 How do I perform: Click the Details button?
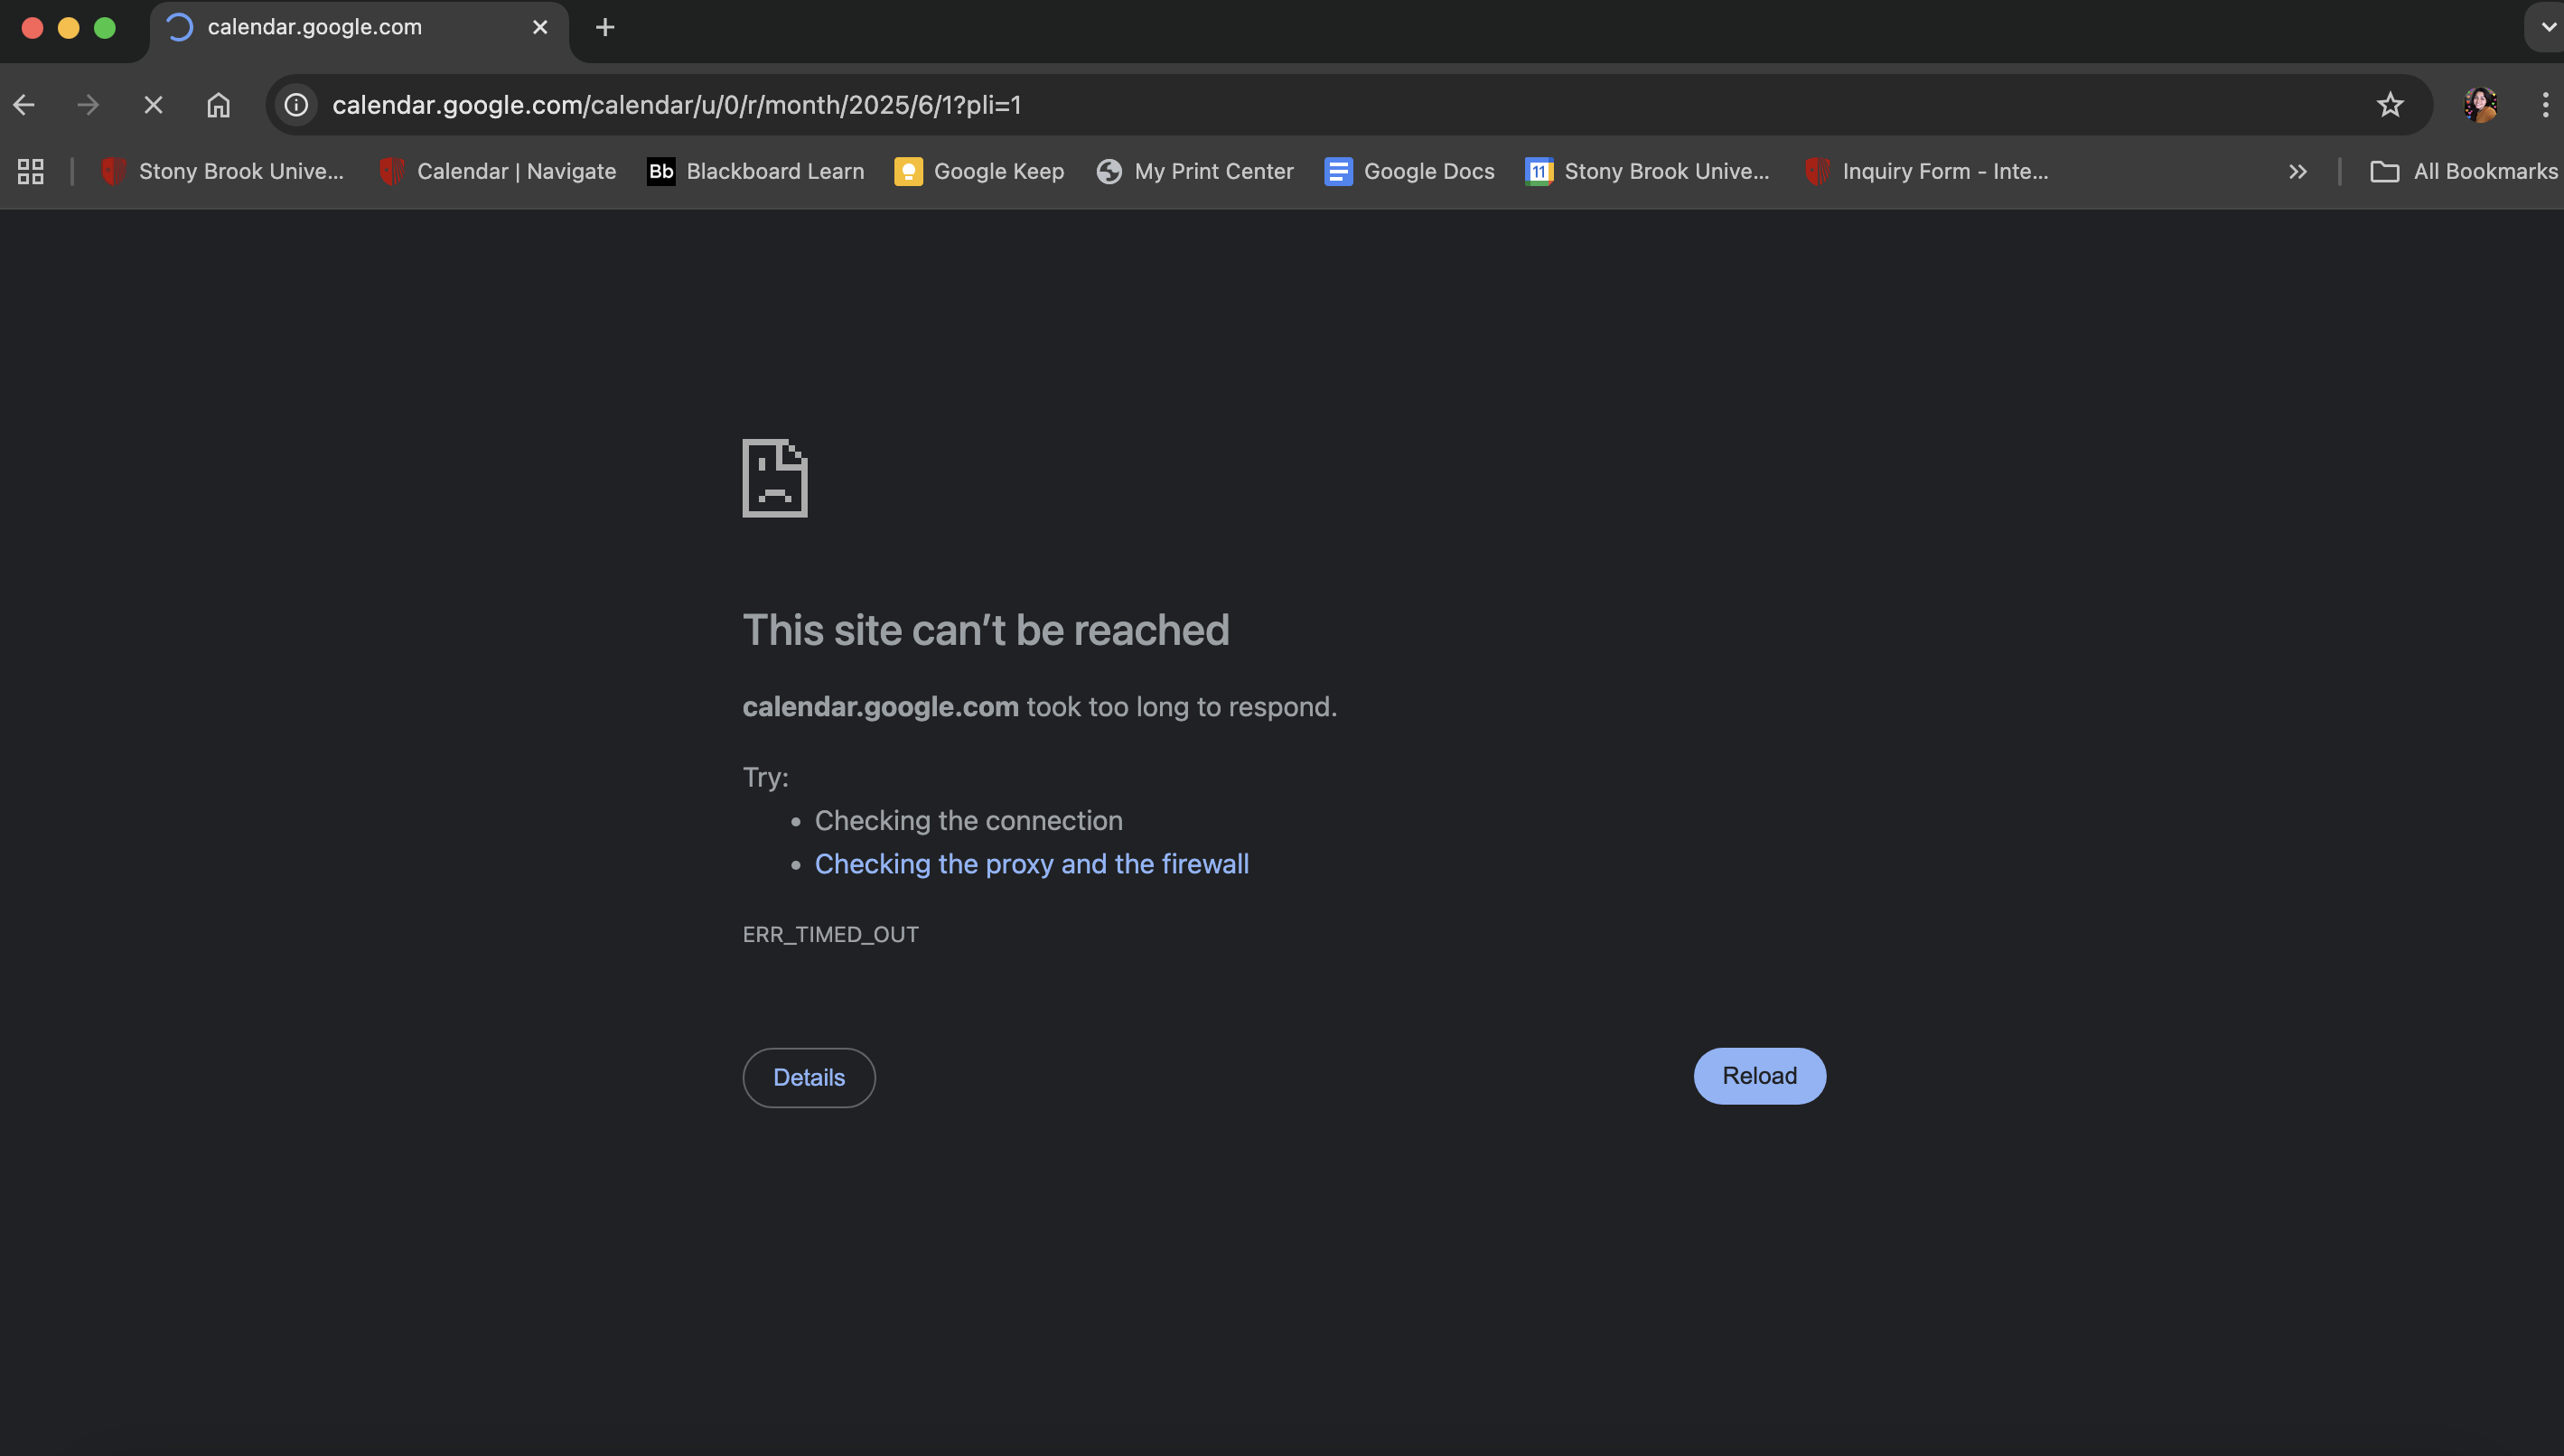(x=808, y=1078)
